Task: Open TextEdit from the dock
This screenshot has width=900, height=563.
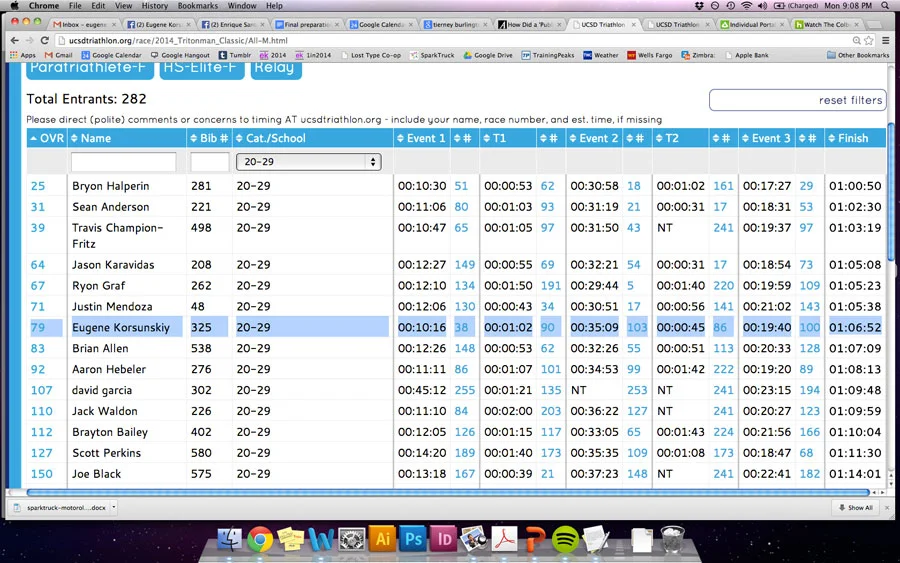Action: click(x=596, y=539)
